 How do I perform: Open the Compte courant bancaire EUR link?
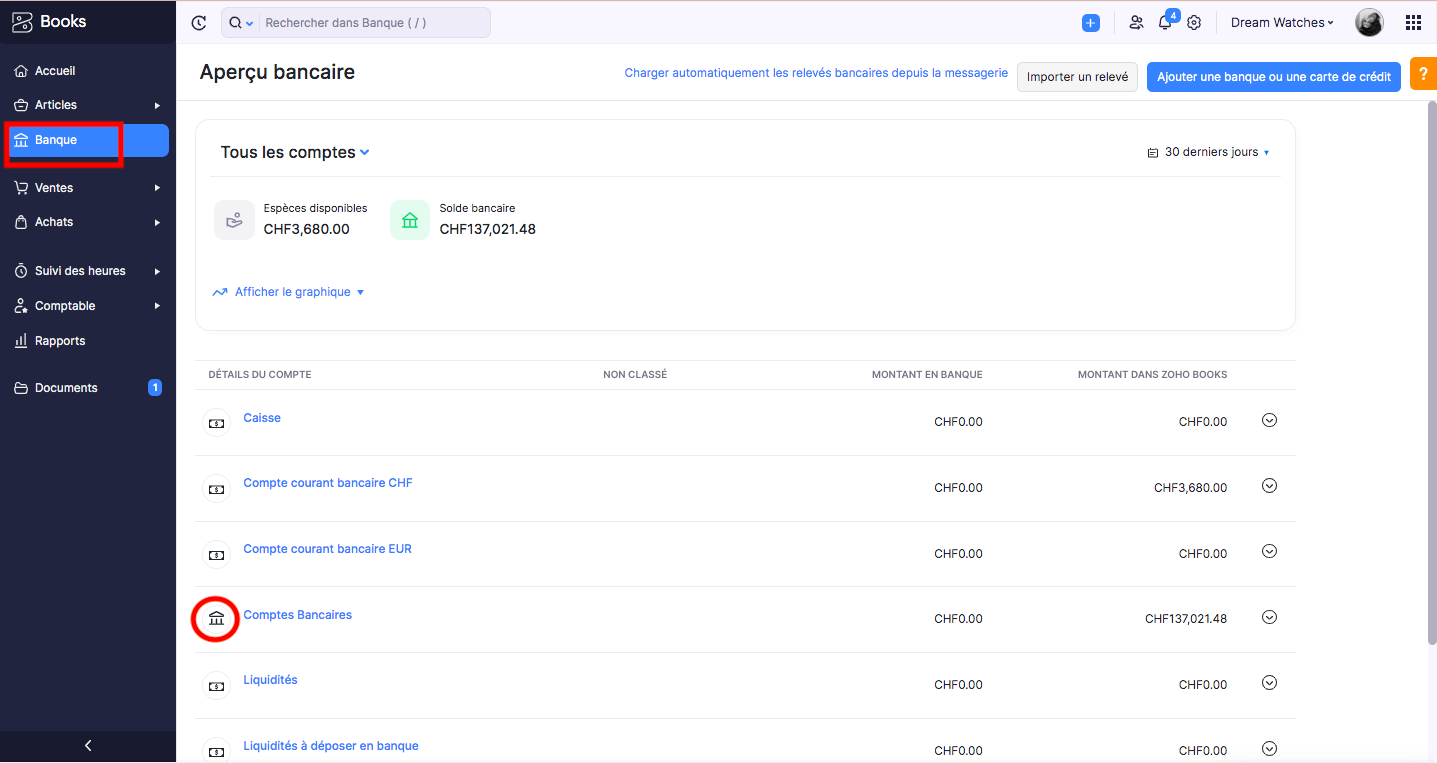(x=327, y=549)
